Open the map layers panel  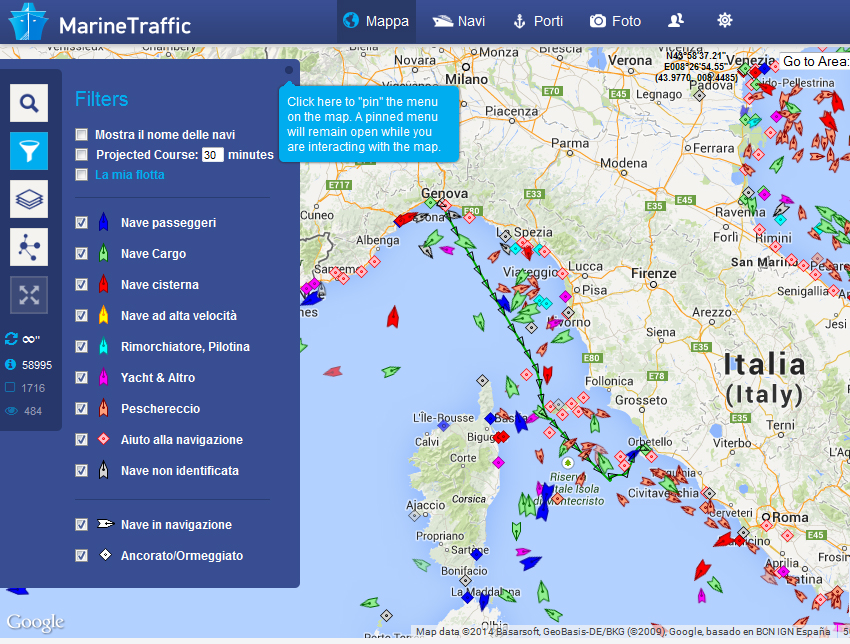pyautogui.click(x=29, y=199)
